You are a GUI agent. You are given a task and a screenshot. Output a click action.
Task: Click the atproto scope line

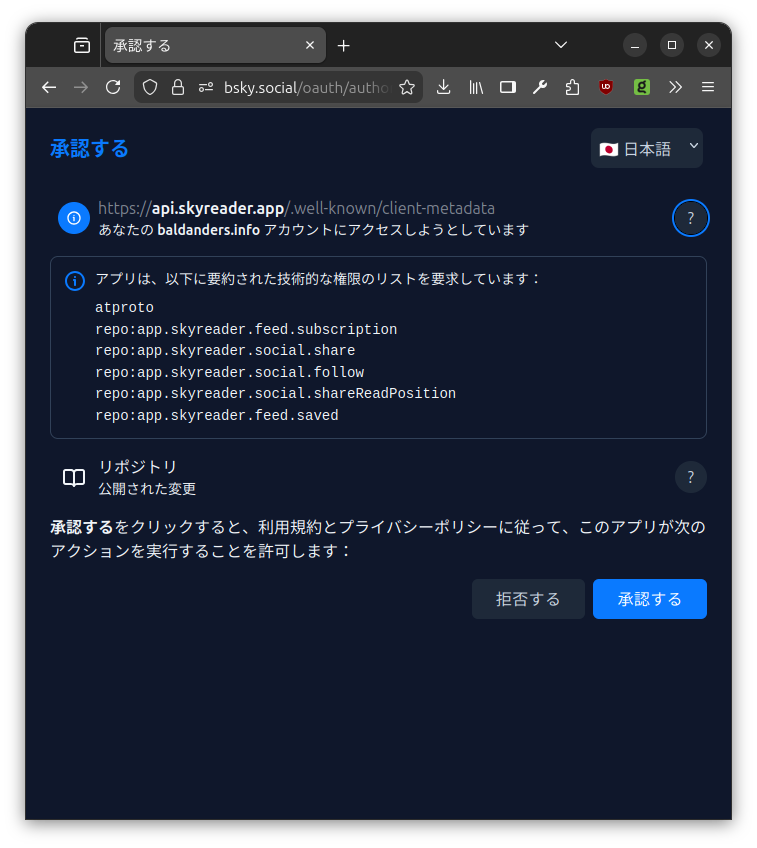(124, 308)
